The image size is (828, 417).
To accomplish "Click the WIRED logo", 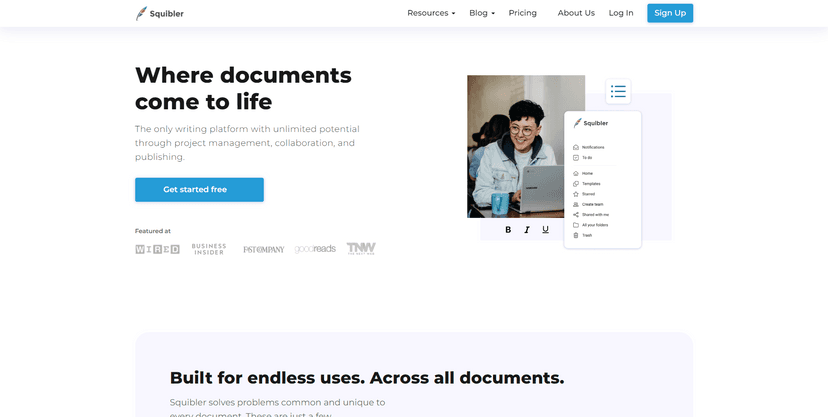I will point(157,249).
